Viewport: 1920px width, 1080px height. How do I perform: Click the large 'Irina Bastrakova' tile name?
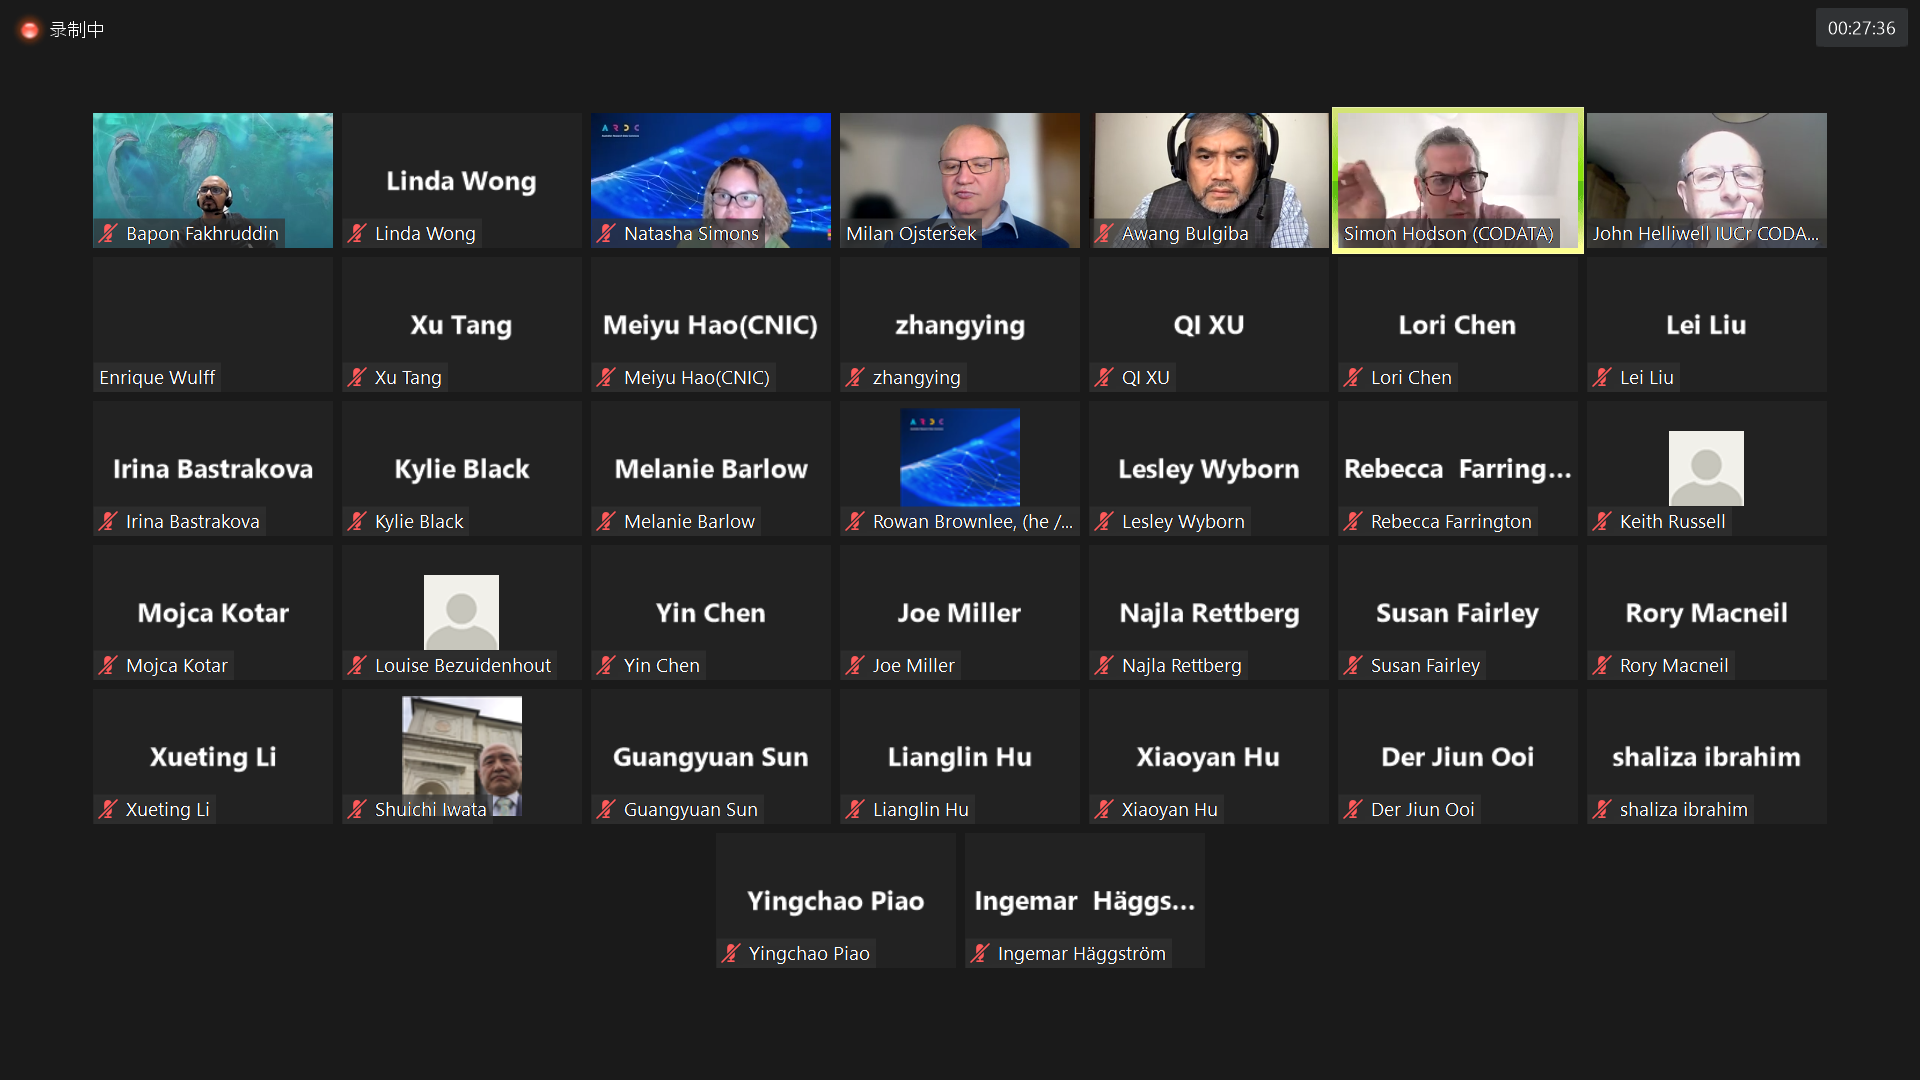(x=213, y=469)
